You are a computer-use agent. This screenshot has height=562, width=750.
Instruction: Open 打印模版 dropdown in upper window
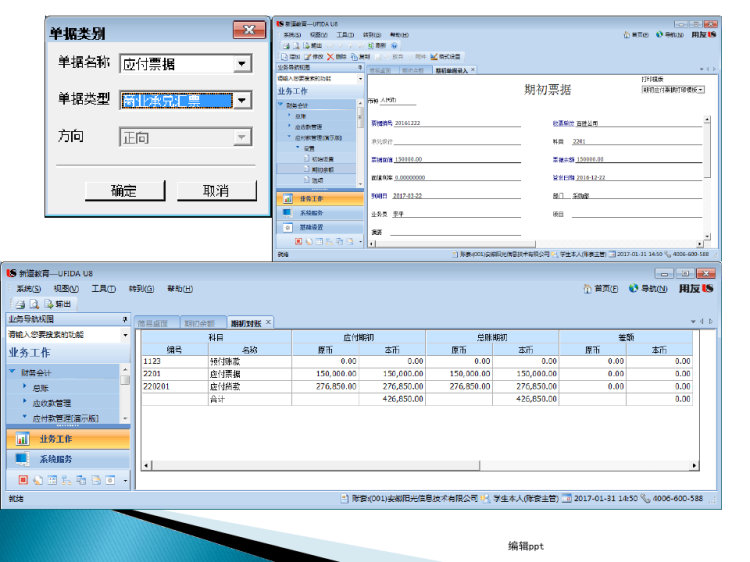coord(701,89)
